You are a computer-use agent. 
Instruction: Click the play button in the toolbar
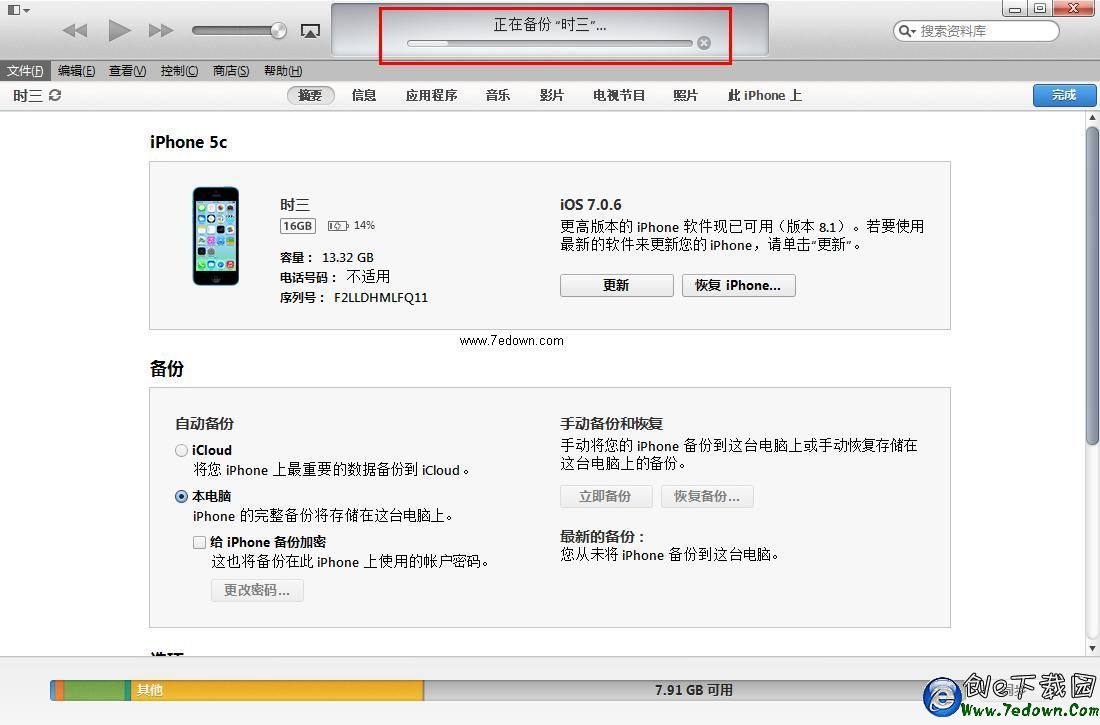119,30
